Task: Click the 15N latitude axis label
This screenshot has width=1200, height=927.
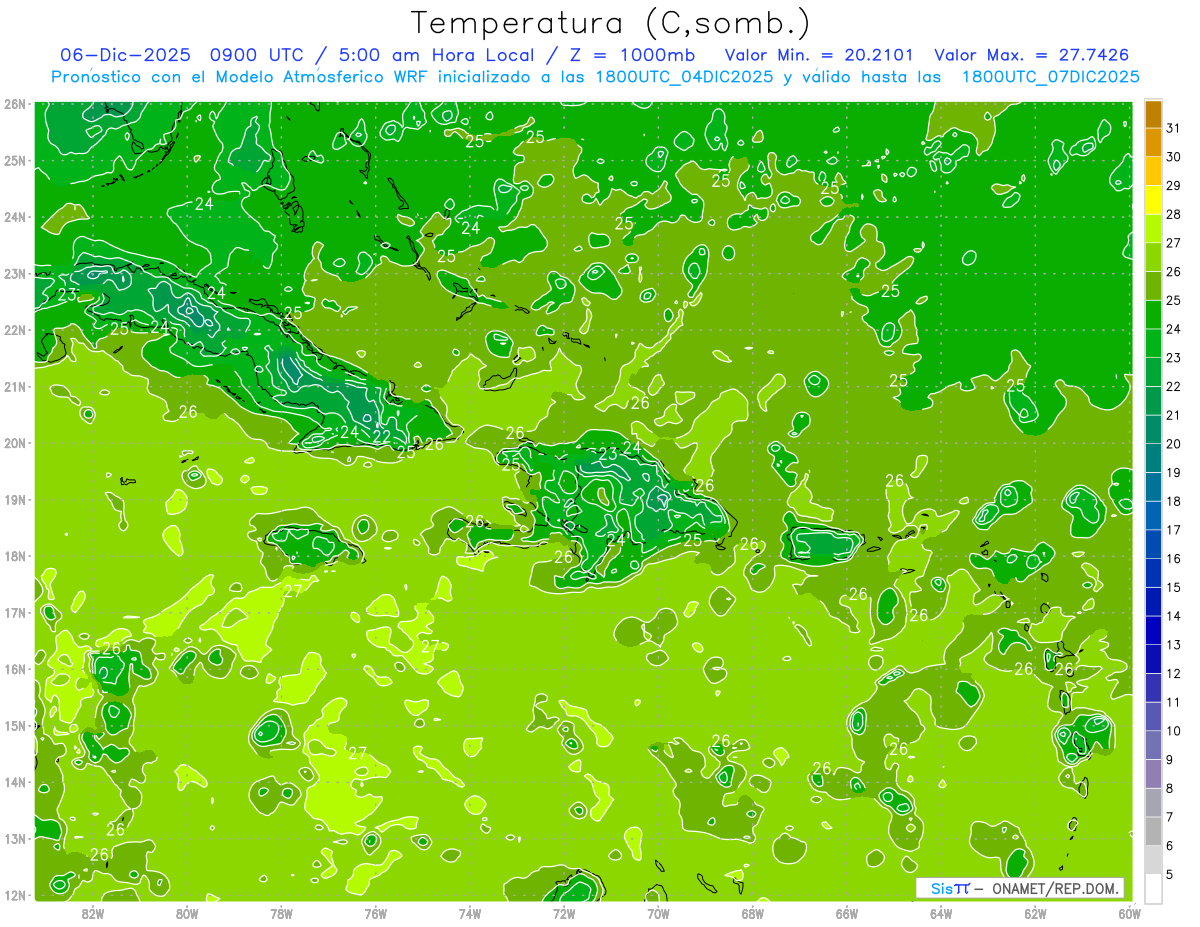Action: tap(14, 725)
